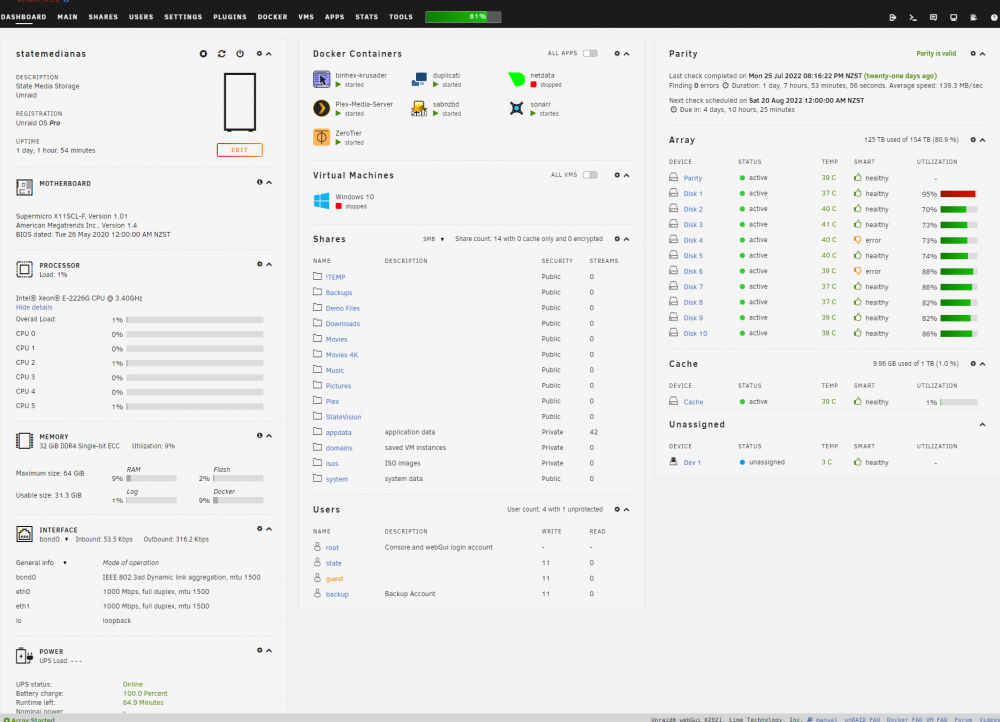Click the reboot icon in server panel
Viewport: 1000px width, 722px height.
pyautogui.click(x=221, y=54)
